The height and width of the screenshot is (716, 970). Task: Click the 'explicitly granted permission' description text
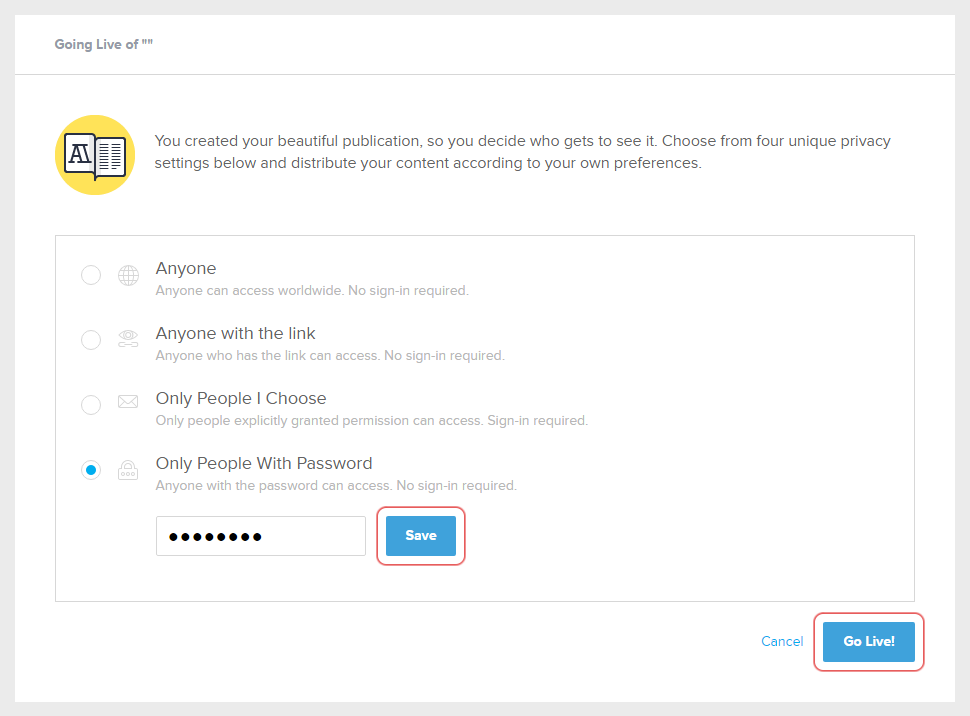371,421
